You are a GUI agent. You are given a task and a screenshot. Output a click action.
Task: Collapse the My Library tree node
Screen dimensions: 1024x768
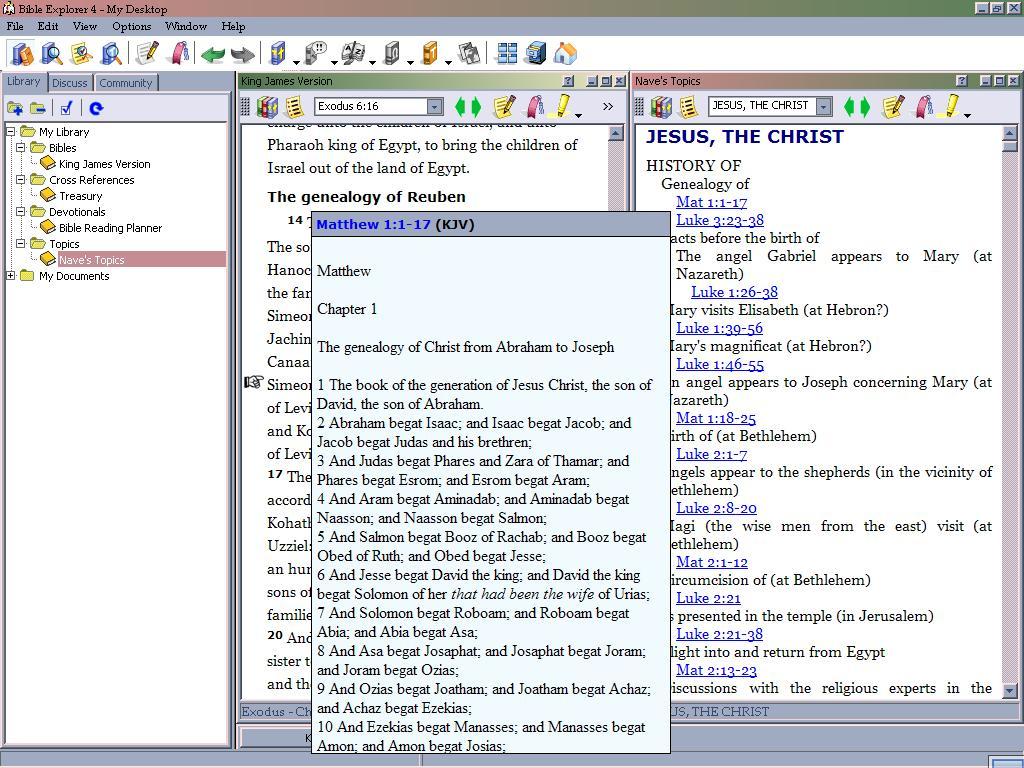click(x=10, y=132)
